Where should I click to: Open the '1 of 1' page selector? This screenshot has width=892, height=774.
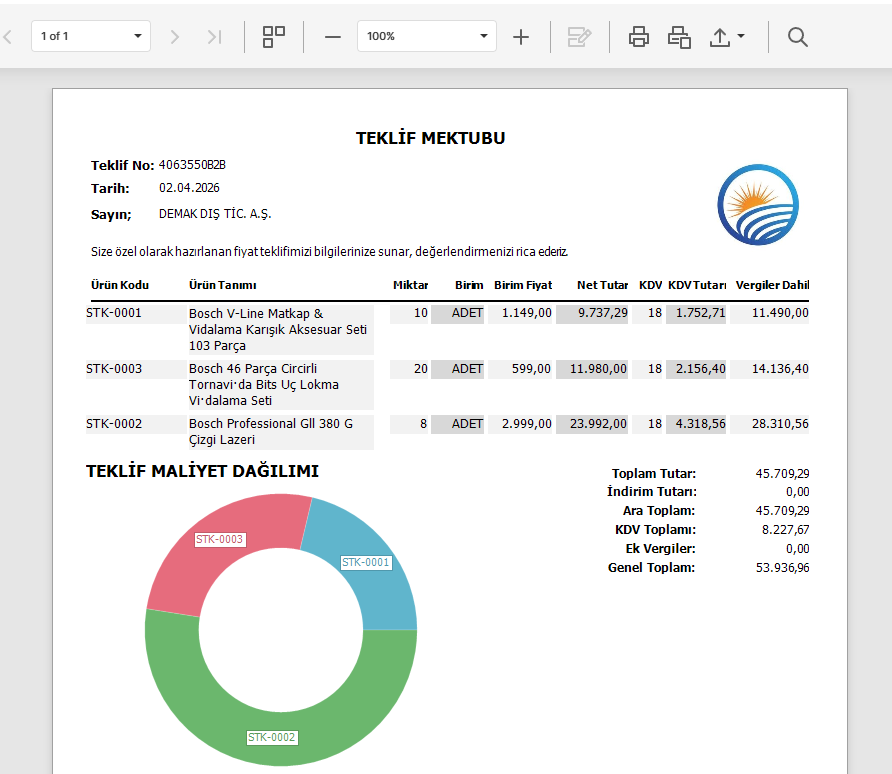point(91,36)
